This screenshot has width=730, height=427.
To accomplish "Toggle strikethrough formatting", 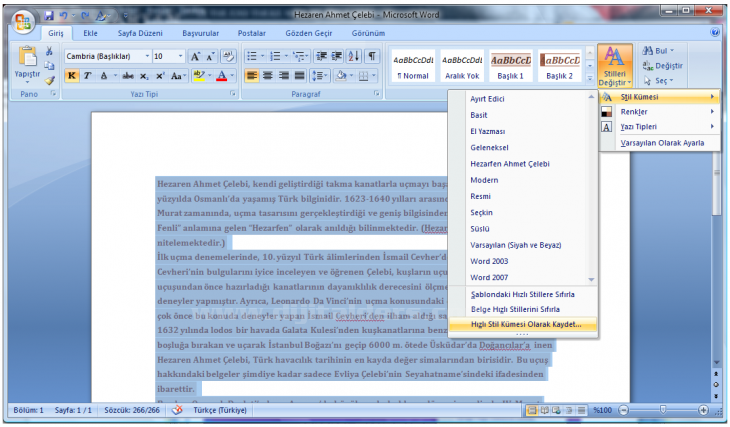I will [x=128, y=75].
